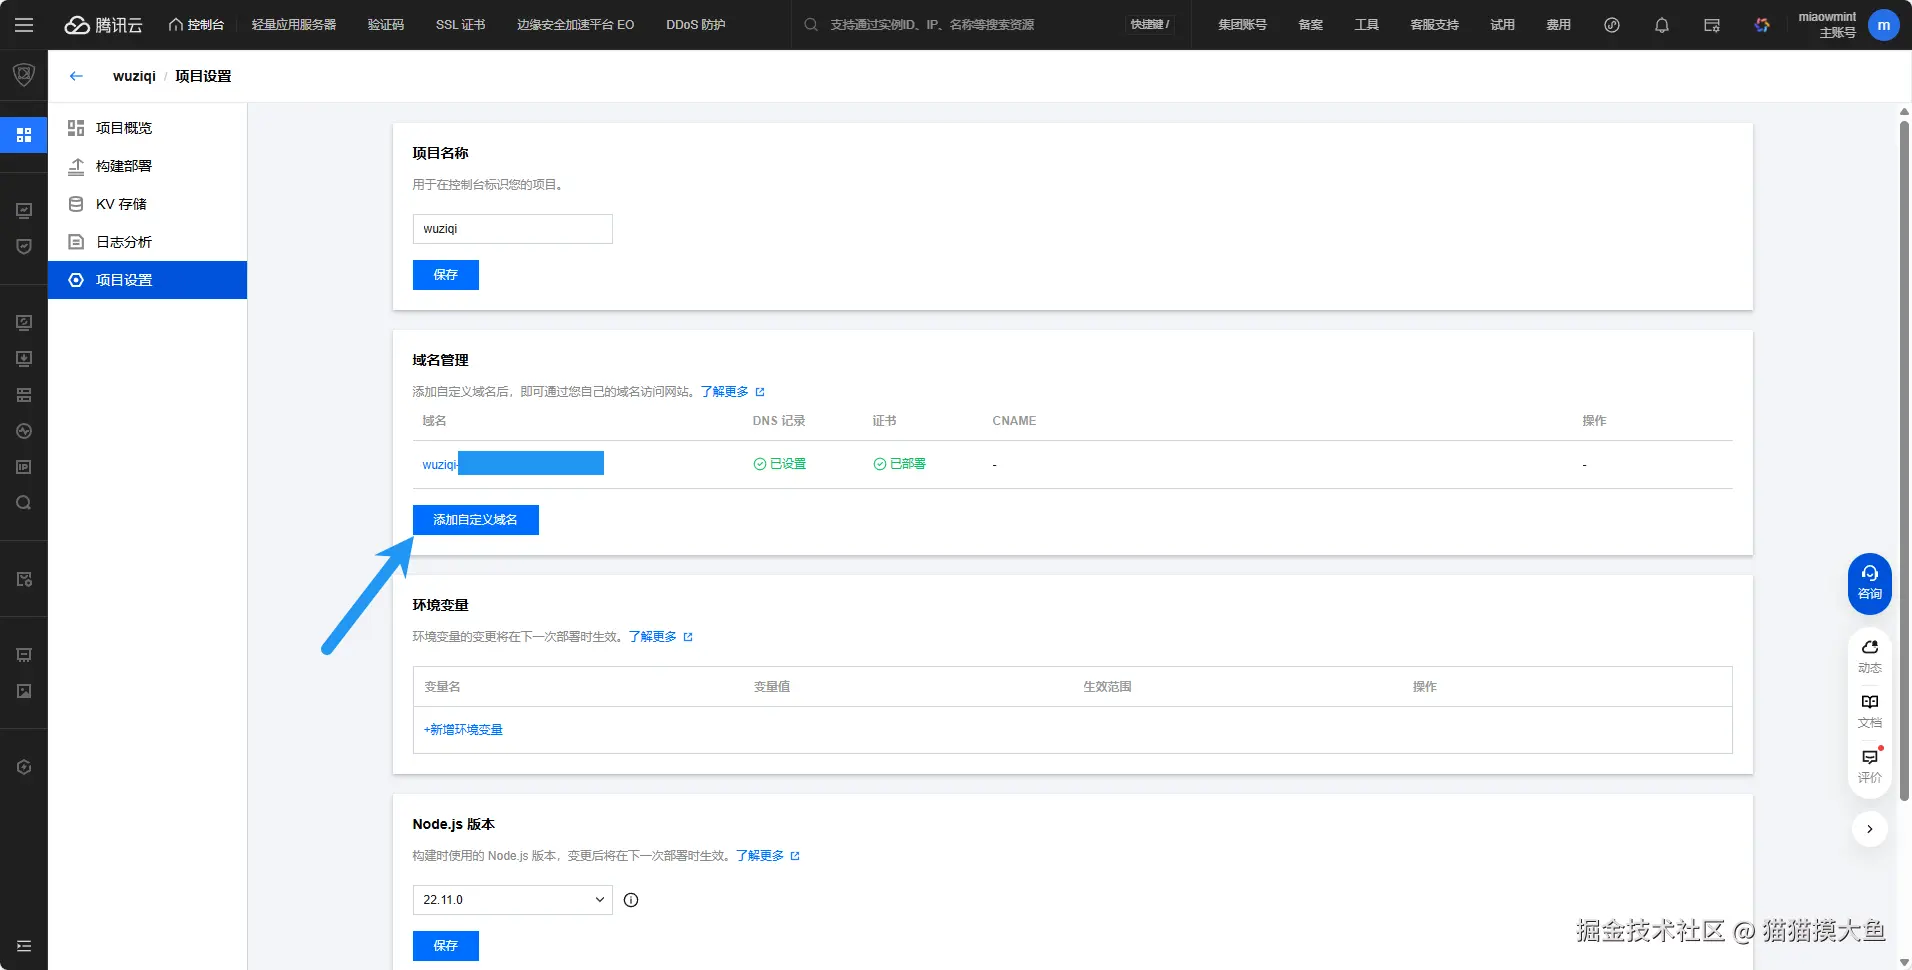The width and height of the screenshot is (1912, 970).
Task: Click the Tencent Cloud logo
Action: [104, 25]
